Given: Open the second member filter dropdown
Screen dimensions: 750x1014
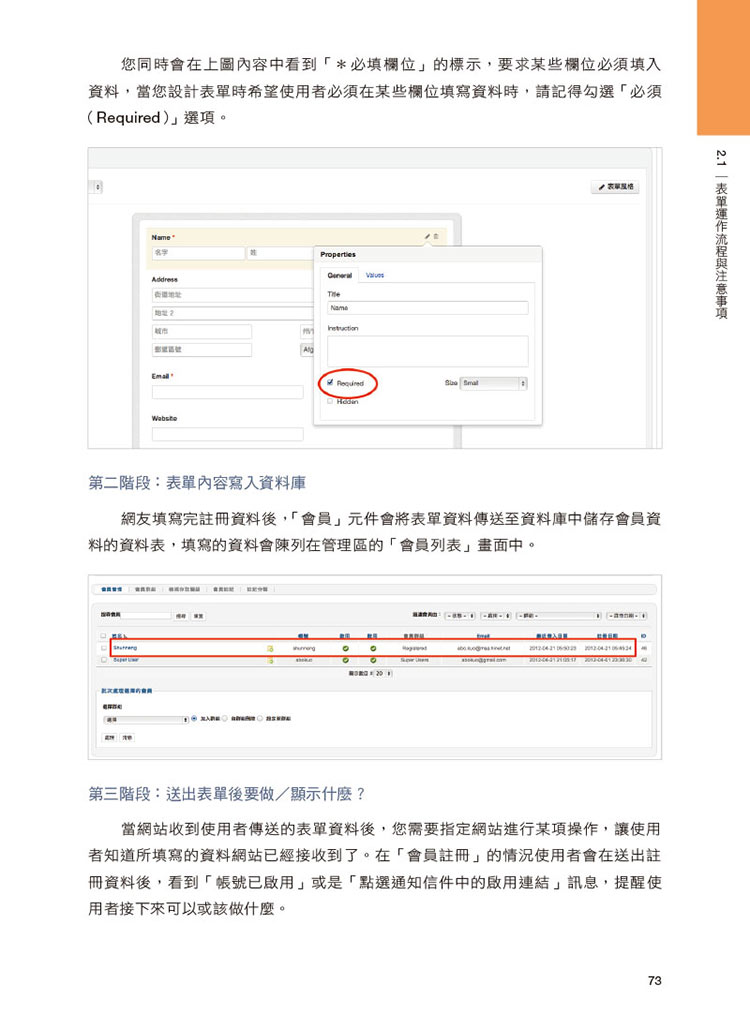Looking at the screenshot, I should tap(496, 616).
